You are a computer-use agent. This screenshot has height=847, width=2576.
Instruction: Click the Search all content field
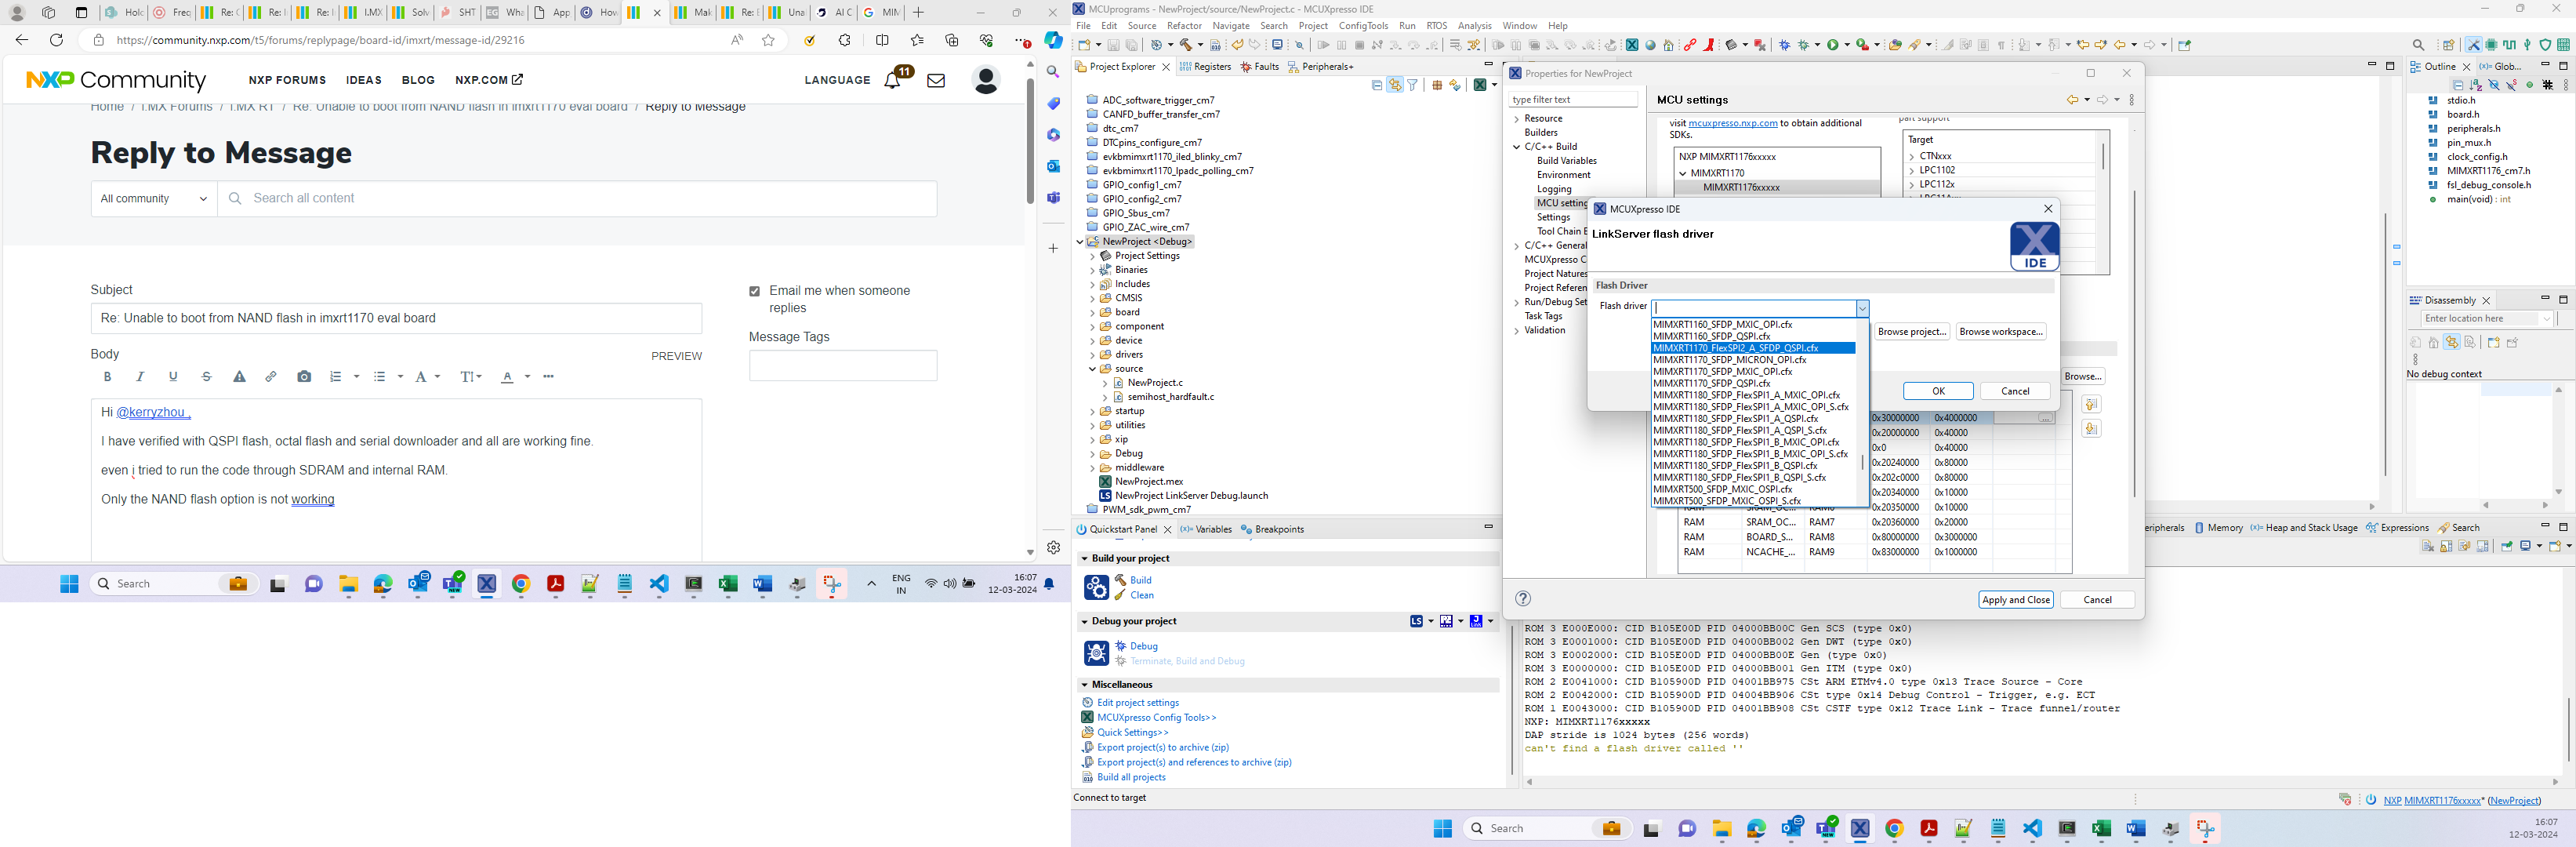pyautogui.click(x=577, y=199)
